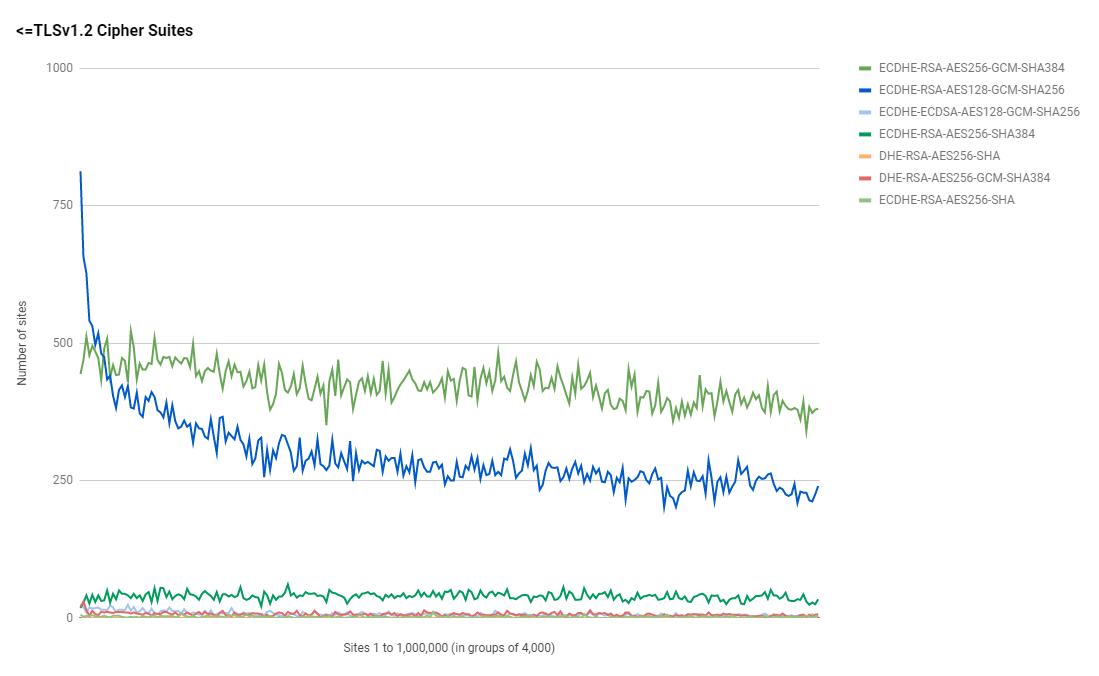
Task: Select the ECDHE-RSA-AES256-GCM-SHA384 legend label
Action: 971,69
